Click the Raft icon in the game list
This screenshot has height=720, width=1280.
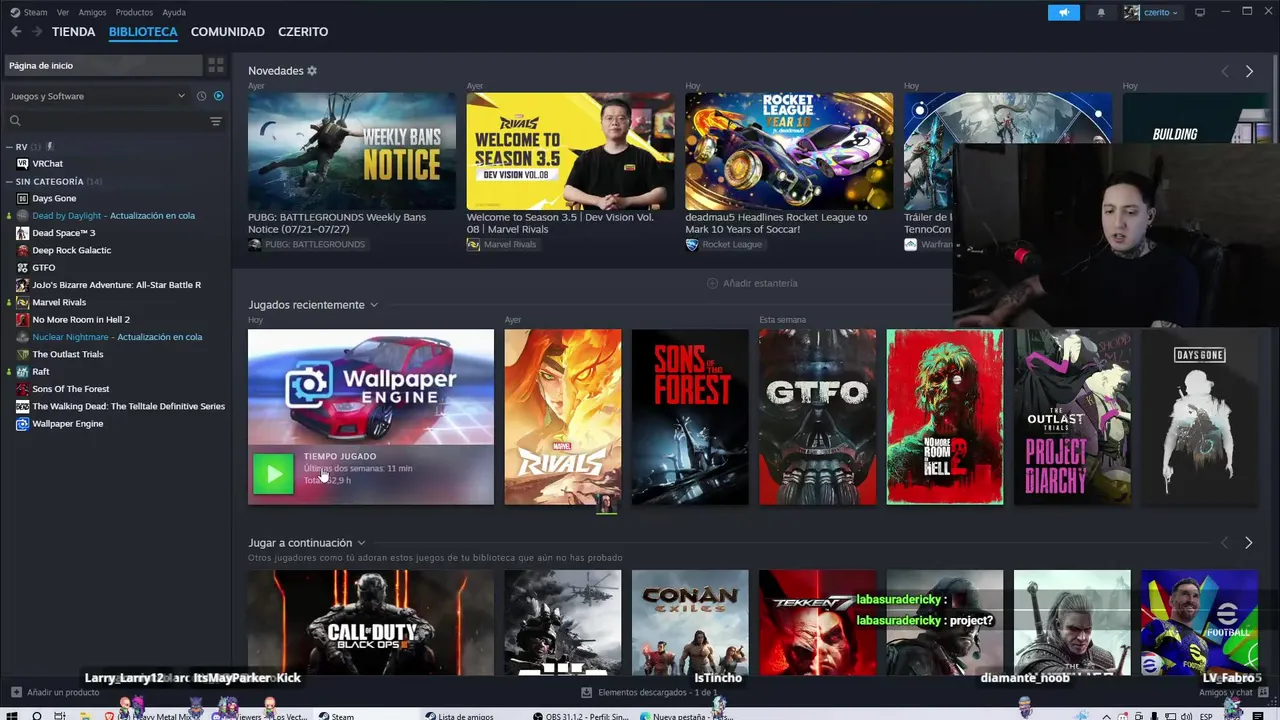pyautogui.click(x=22, y=371)
